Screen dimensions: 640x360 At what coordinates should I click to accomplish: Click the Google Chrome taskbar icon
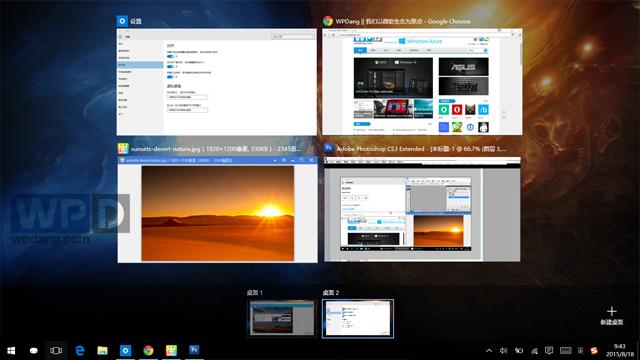[148, 350]
